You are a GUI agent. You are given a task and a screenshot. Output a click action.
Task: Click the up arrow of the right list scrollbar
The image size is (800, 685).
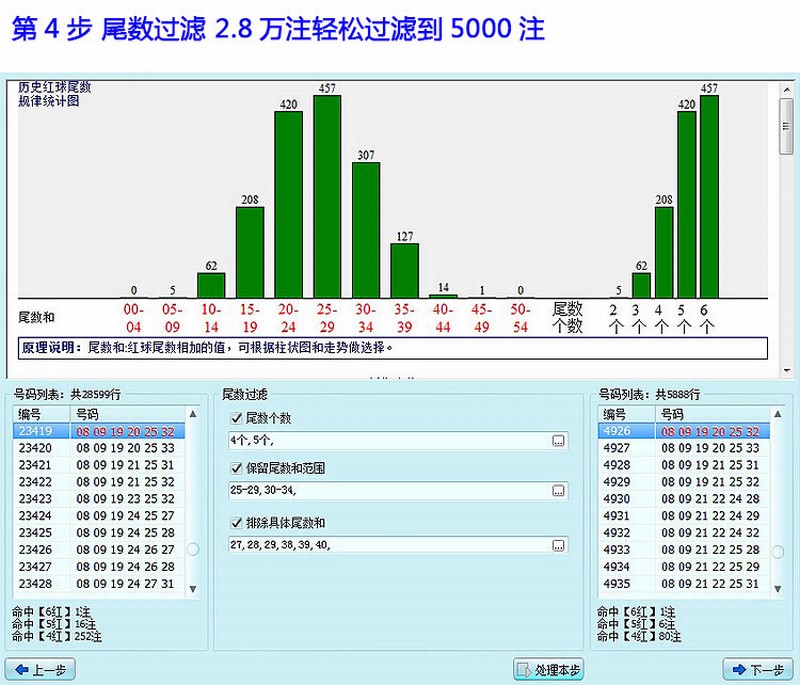click(778, 412)
